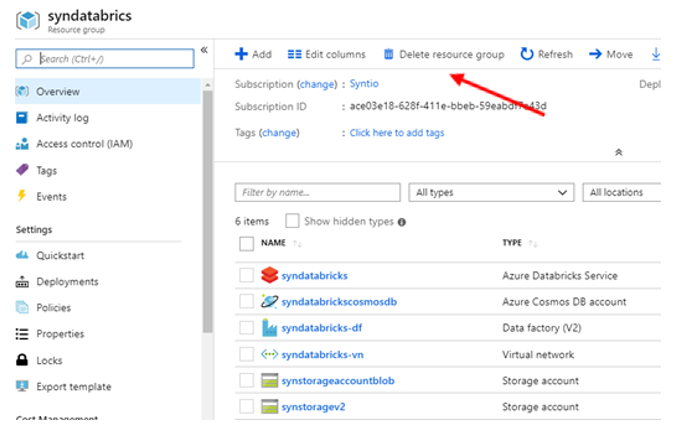Focus the Search (Ctrl+/) field
The image size is (682, 434).
[105, 59]
